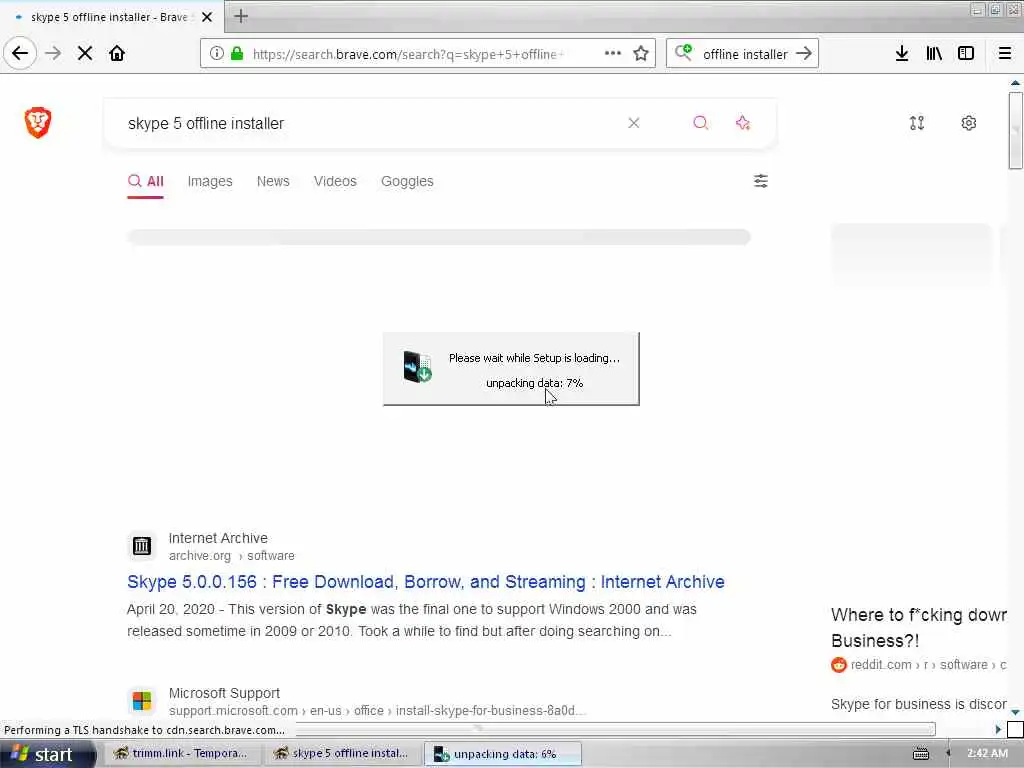Toggle the browser sidebar

pos(966,53)
